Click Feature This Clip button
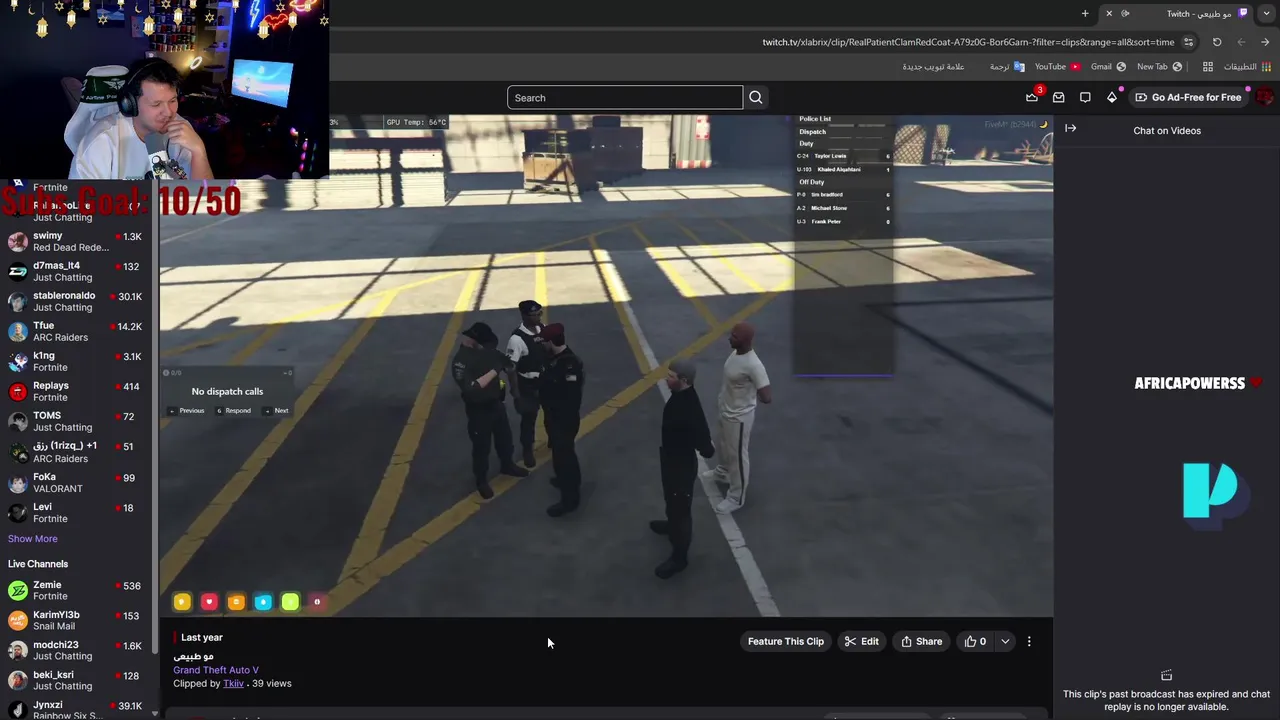The width and height of the screenshot is (1280, 720). pyautogui.click(x=786, y=641)
